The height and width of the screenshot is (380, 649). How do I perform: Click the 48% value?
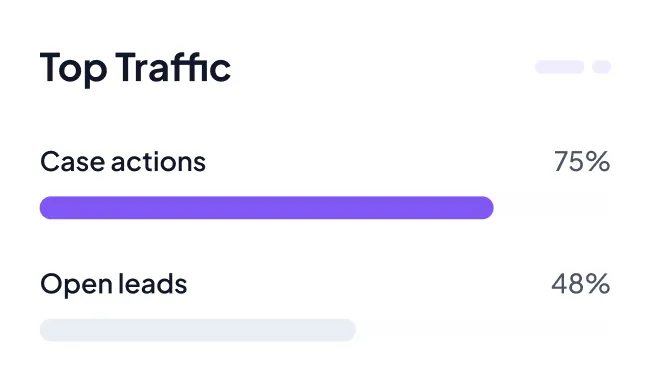581,284
